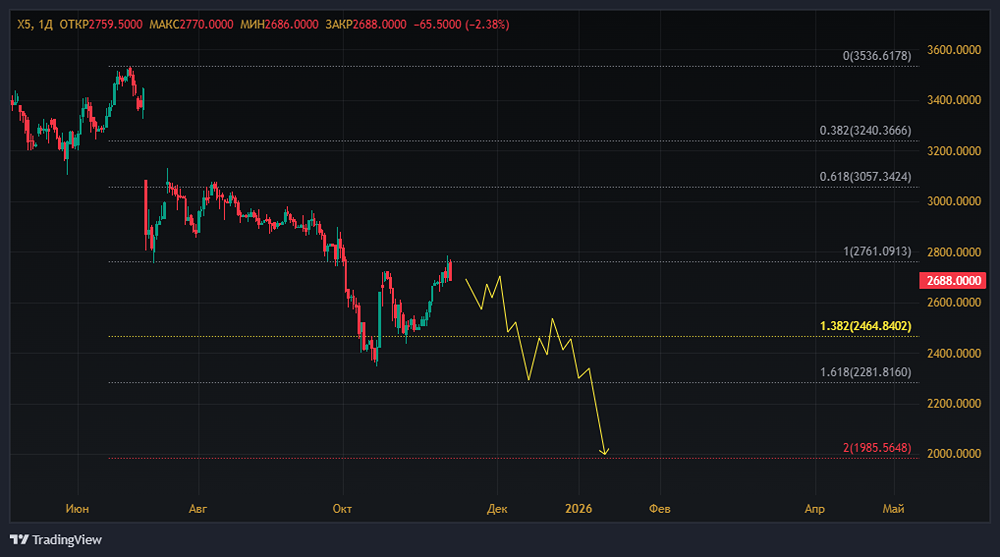Select the МАКС 2770.0000 high value

(191, 24)
